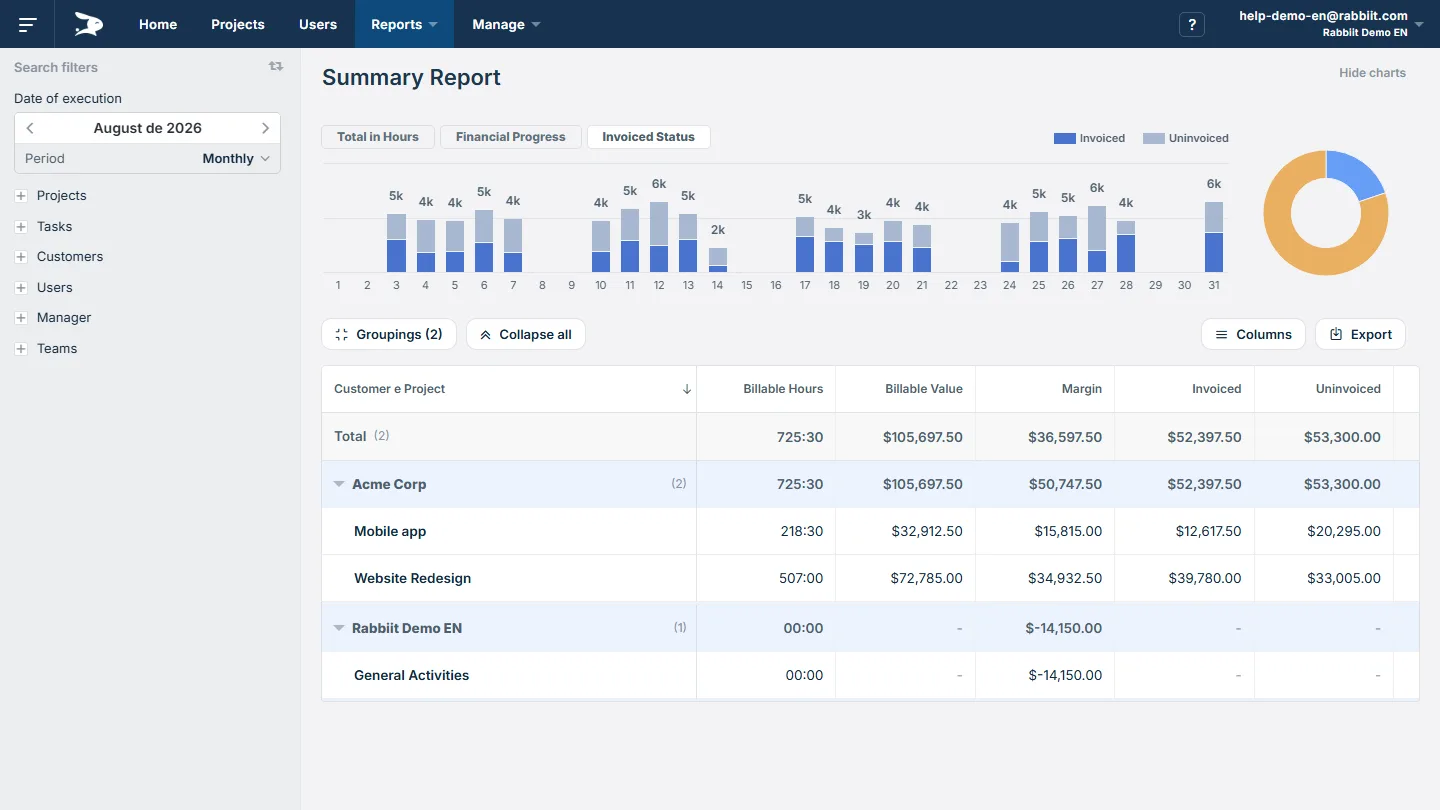This screenshot has width=1440, height=810.
Task: Collapse the Acme Corp group row
Action: pos(339,484)
